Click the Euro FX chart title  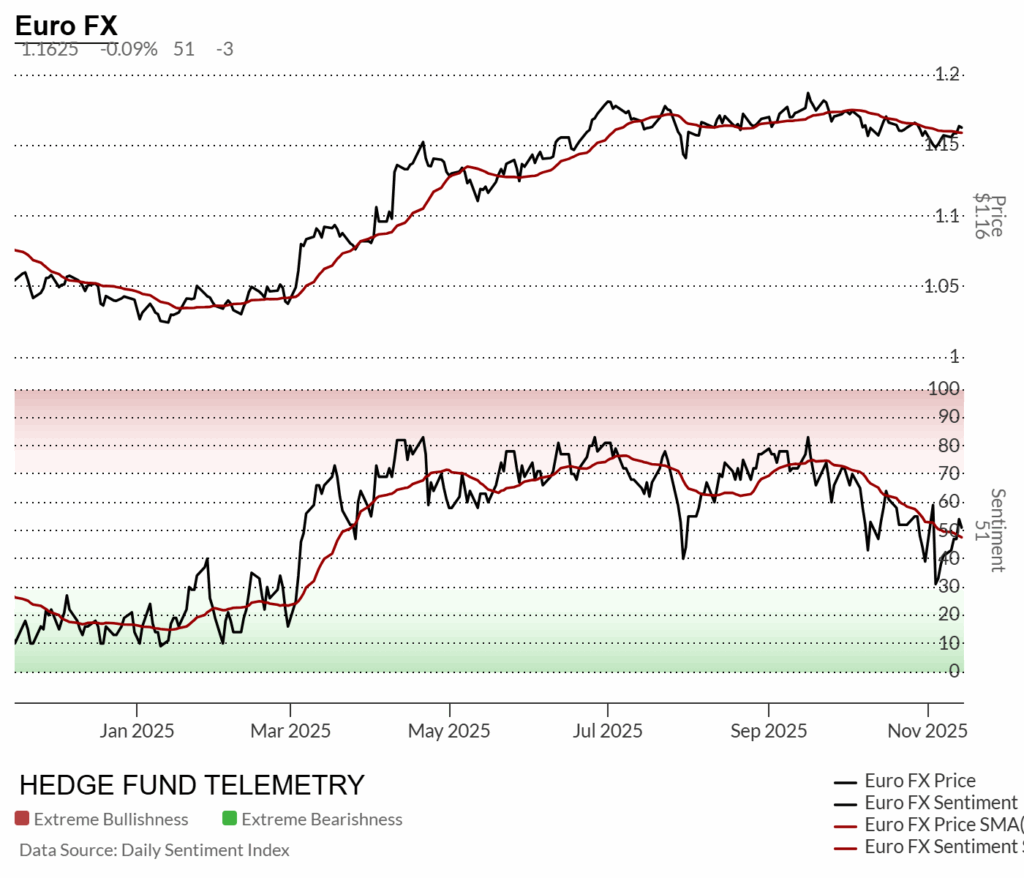66,27
